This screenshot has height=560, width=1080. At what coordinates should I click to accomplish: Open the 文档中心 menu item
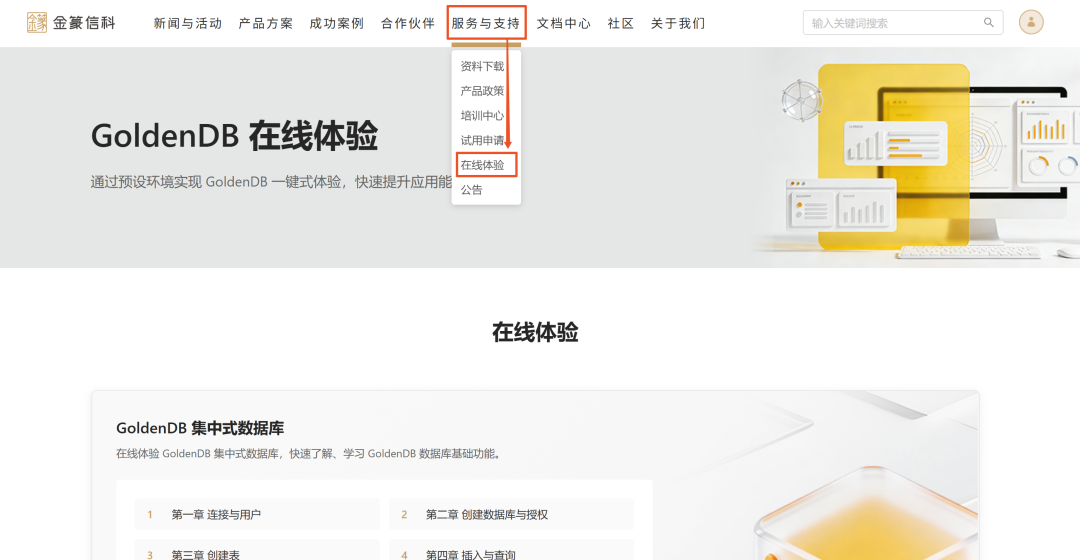[563, 23]
